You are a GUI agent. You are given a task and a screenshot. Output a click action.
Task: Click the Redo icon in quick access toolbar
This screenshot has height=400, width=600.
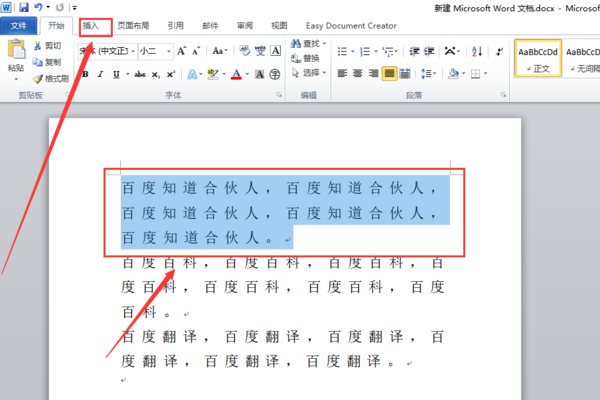pos(60,7)
